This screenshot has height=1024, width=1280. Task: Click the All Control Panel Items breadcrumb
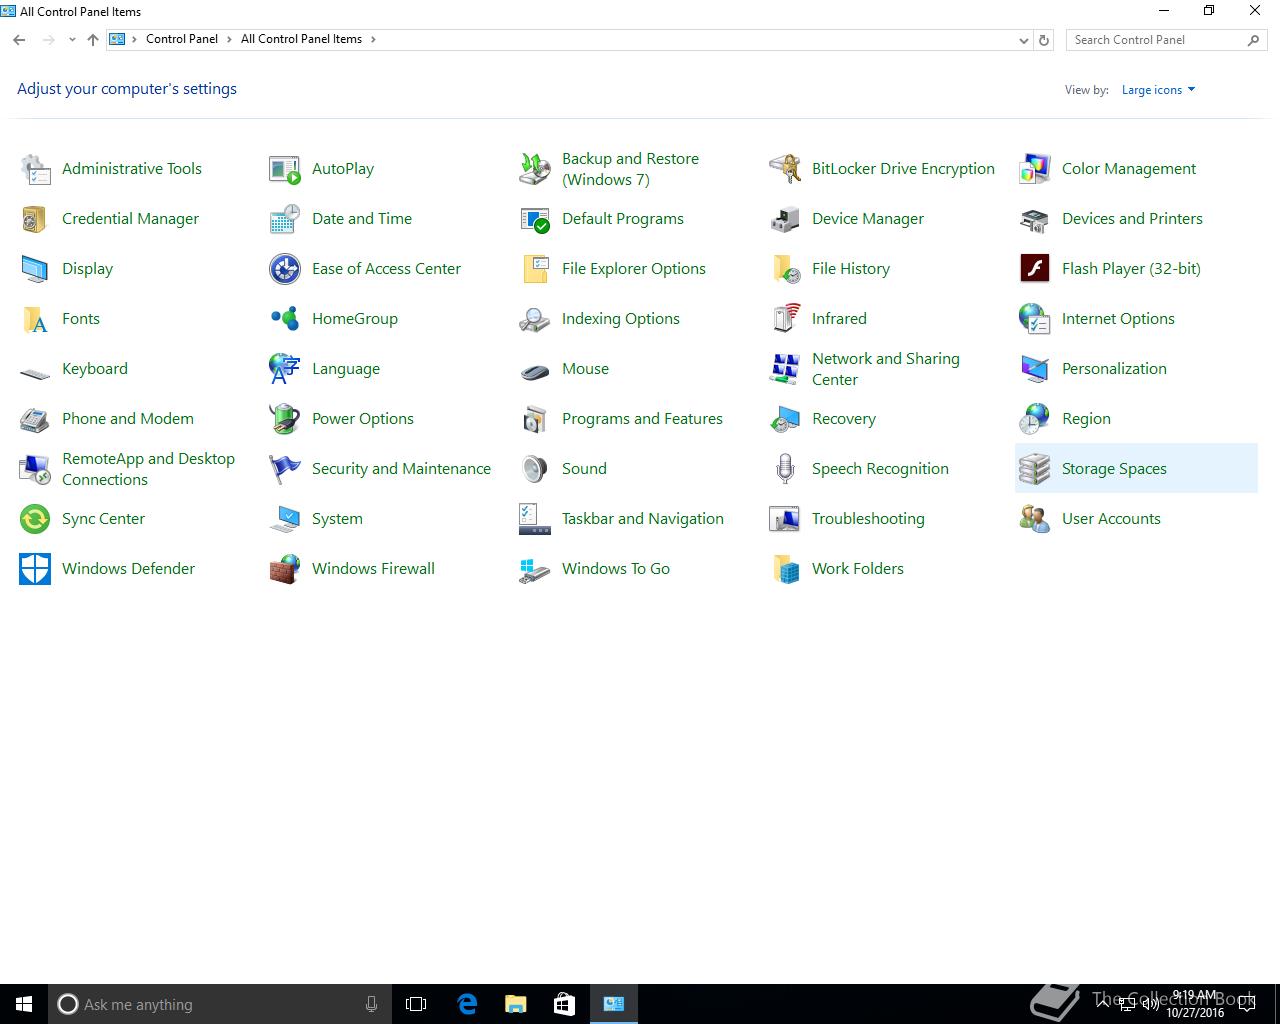tap(301, 39)
